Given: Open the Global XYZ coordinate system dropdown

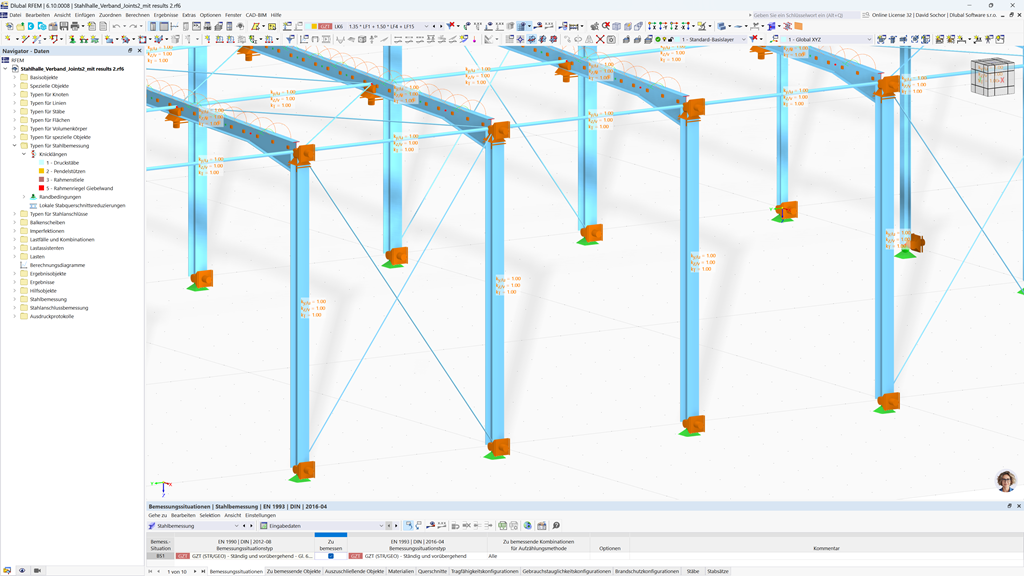Looking at the screenshot, I should [869, 39].
